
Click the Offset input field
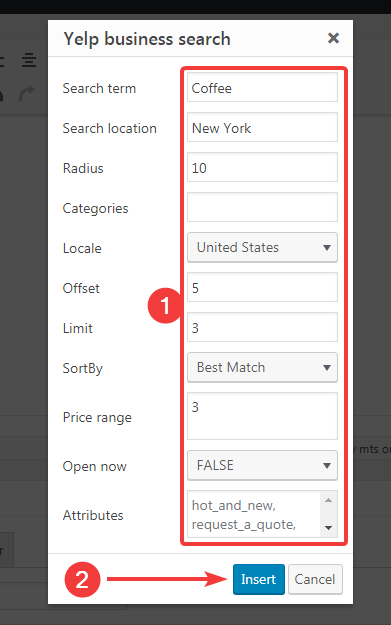coord(262,287)
